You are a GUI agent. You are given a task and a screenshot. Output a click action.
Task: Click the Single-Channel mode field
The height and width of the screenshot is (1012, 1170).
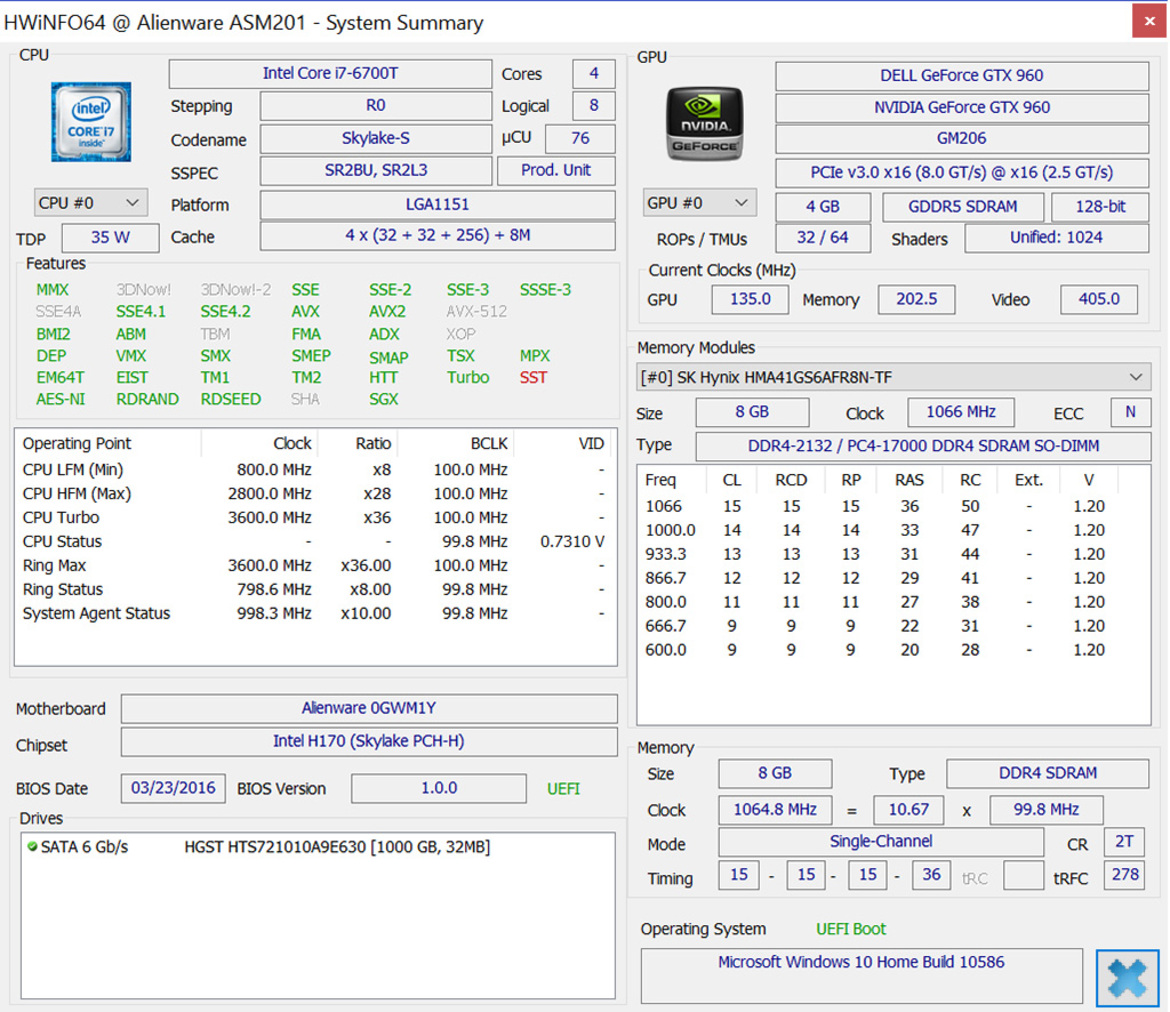pos(880,842)
